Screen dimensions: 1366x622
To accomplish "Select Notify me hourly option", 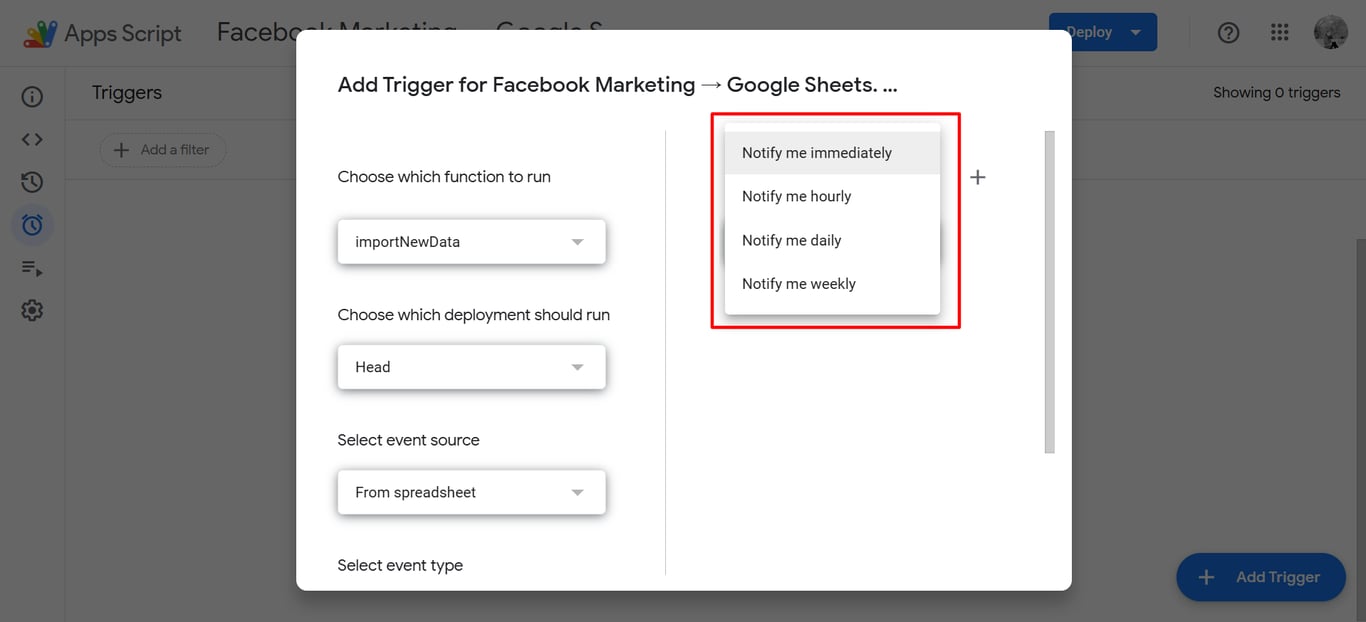I will [832, 197].
